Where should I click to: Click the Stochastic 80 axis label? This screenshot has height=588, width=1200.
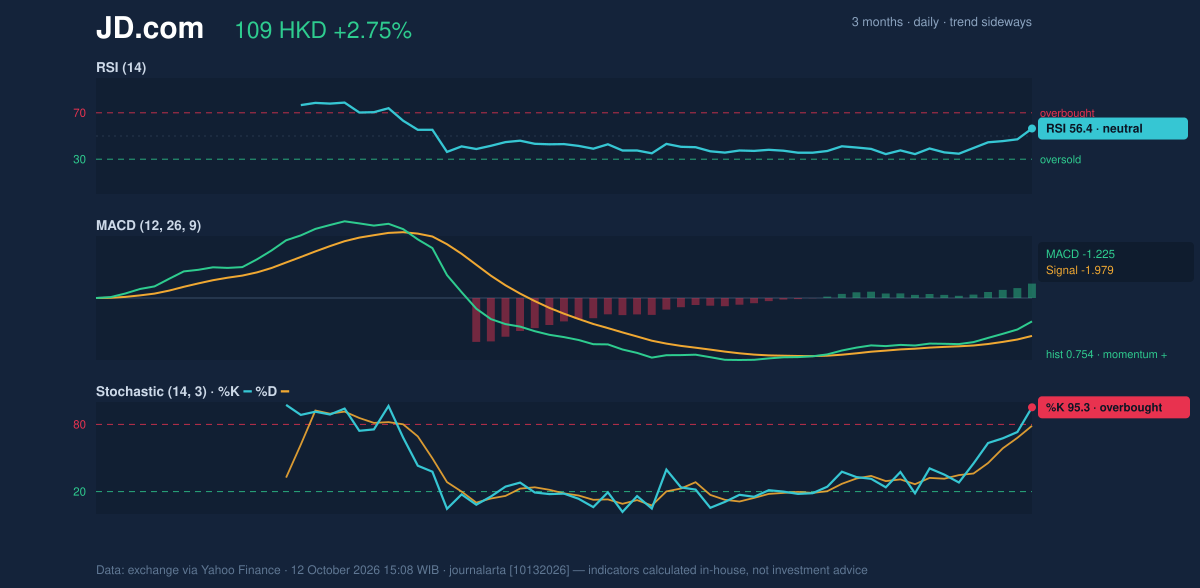79,425
